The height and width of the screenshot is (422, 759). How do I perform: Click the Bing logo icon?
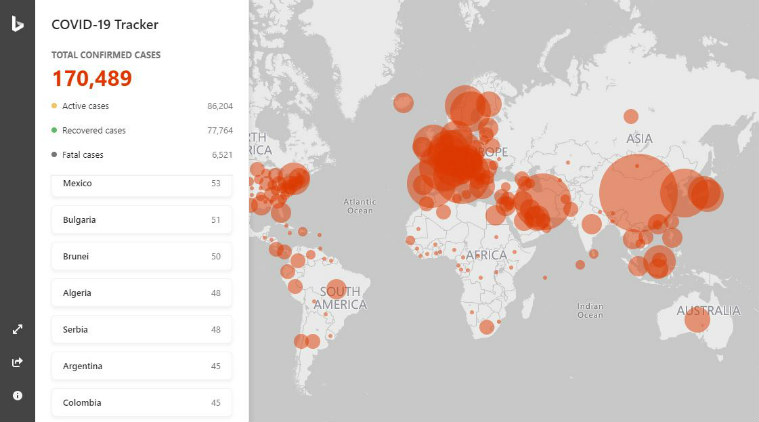point(17,24)
